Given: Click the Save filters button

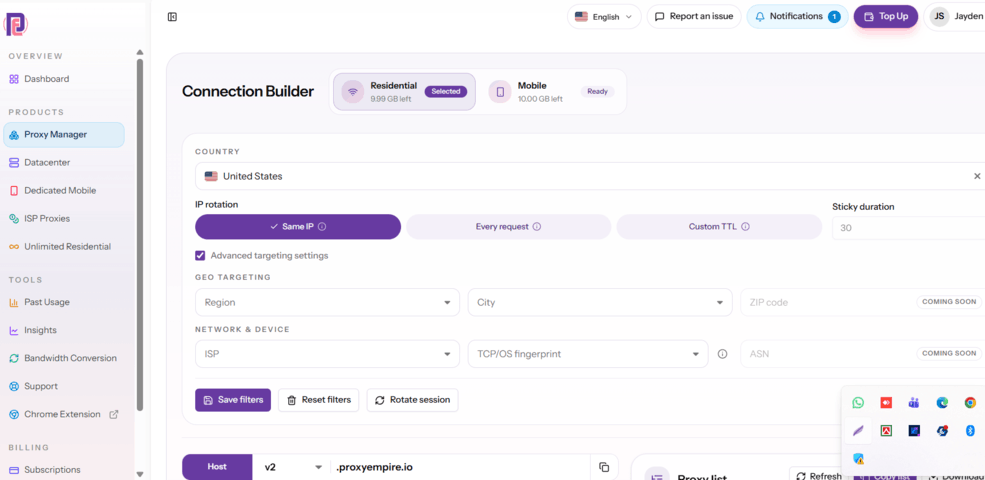Looking at the screenshot, I should [x=233, y=400].
